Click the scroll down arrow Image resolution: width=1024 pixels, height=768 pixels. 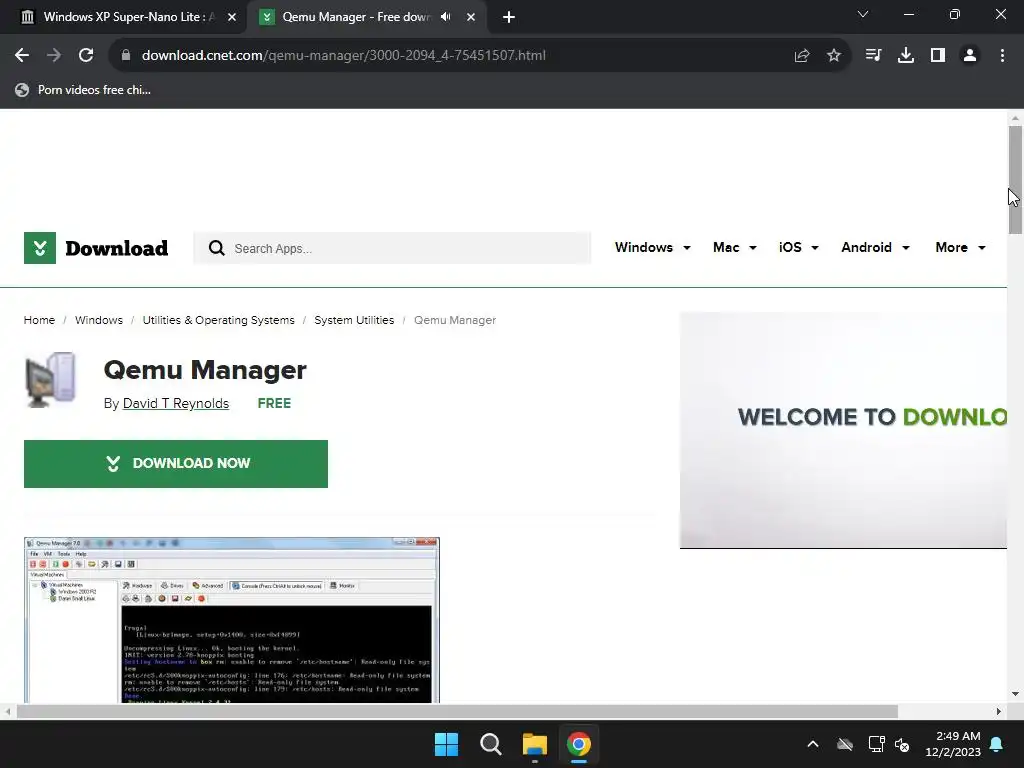(1015, 694)
